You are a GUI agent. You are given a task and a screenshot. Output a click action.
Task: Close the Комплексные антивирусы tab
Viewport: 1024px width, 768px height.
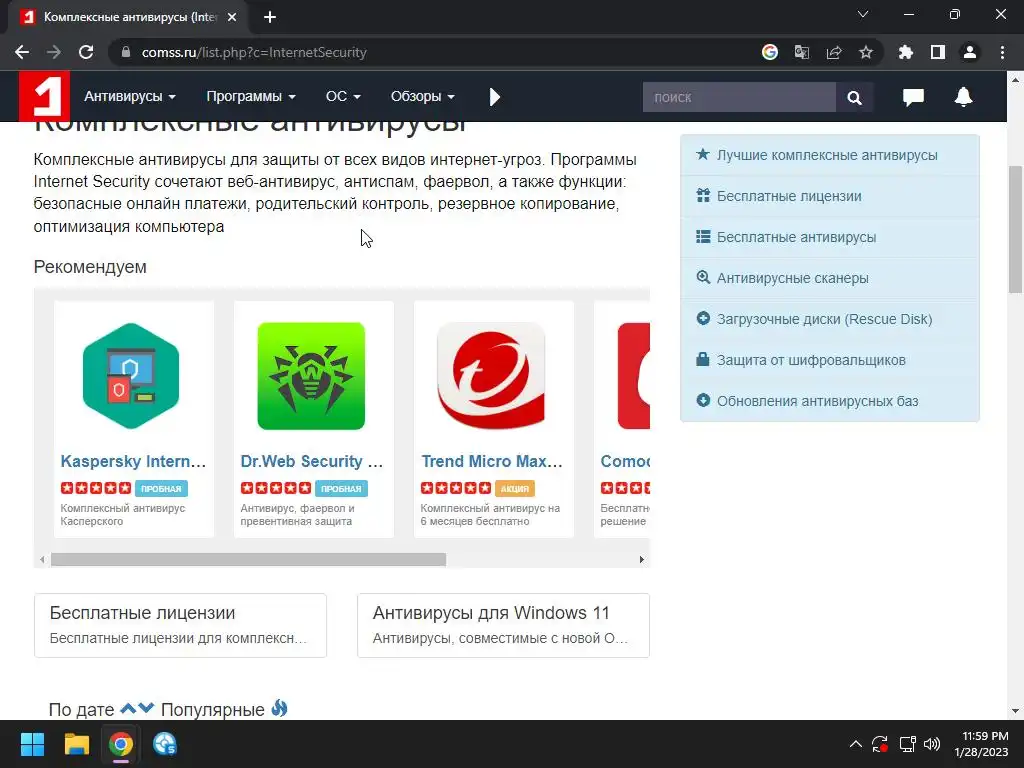click(x=232, y=17)
